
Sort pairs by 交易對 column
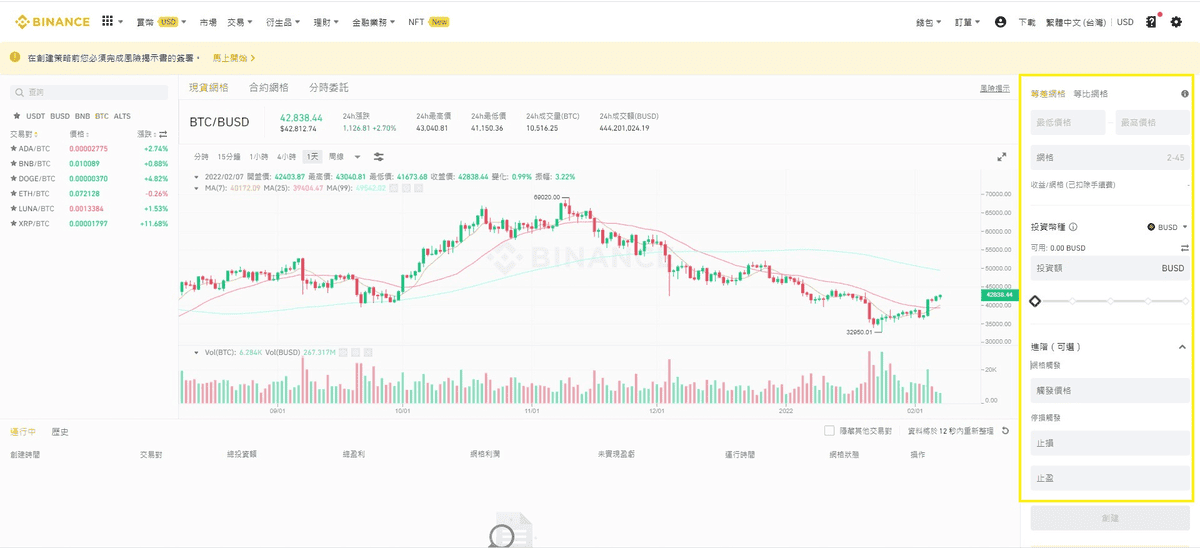[23, 133]
